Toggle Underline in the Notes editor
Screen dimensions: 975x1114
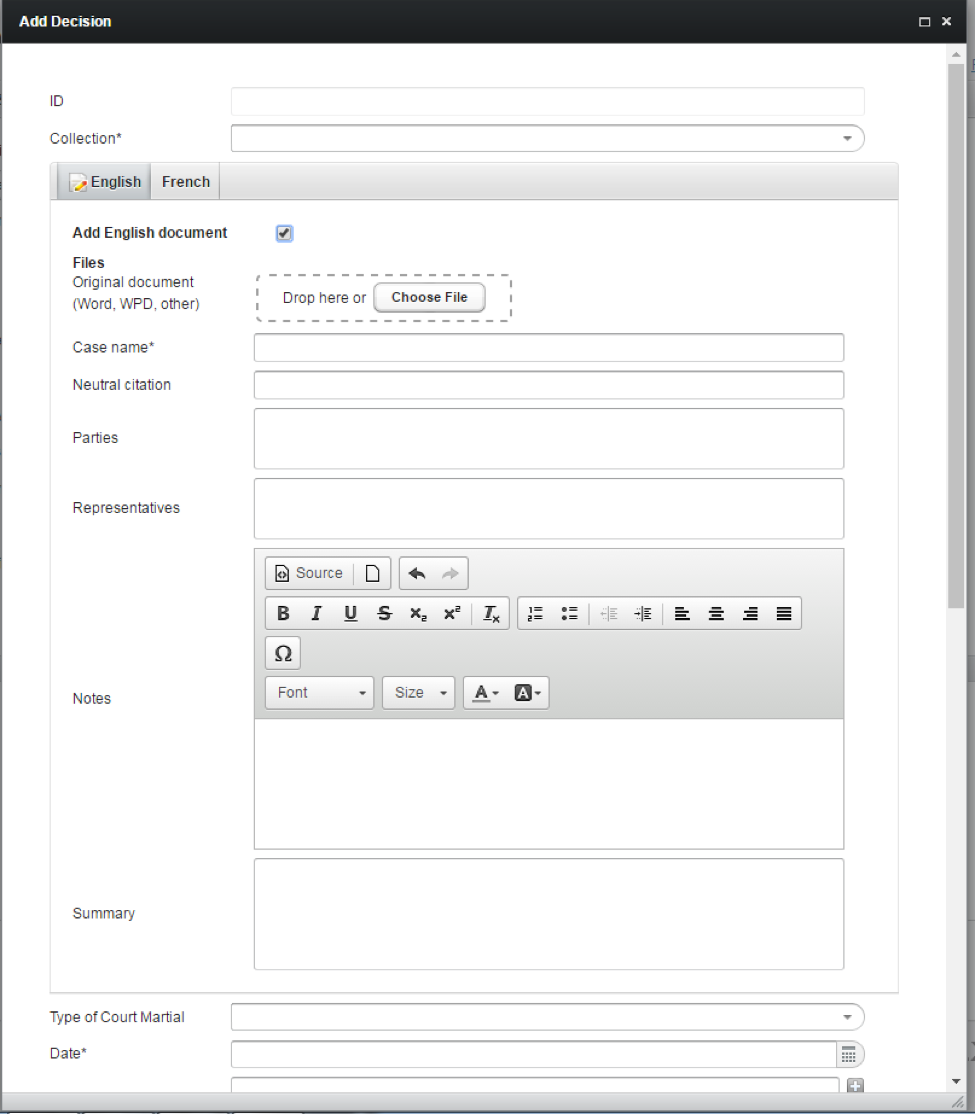click(x=351, y=614)
